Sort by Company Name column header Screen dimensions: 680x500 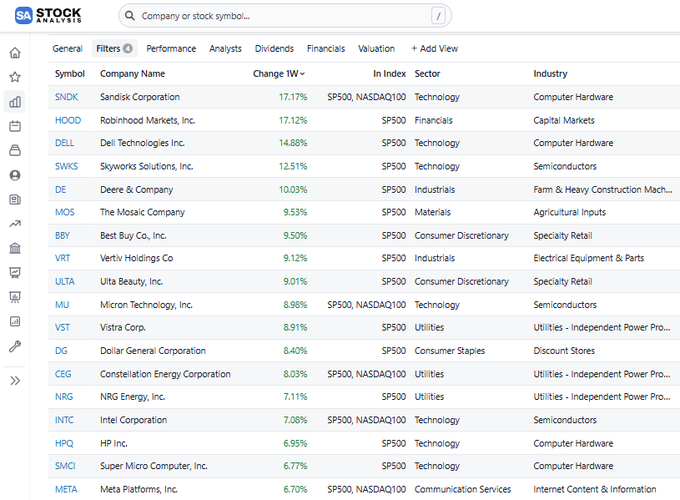tap(132, 74)
